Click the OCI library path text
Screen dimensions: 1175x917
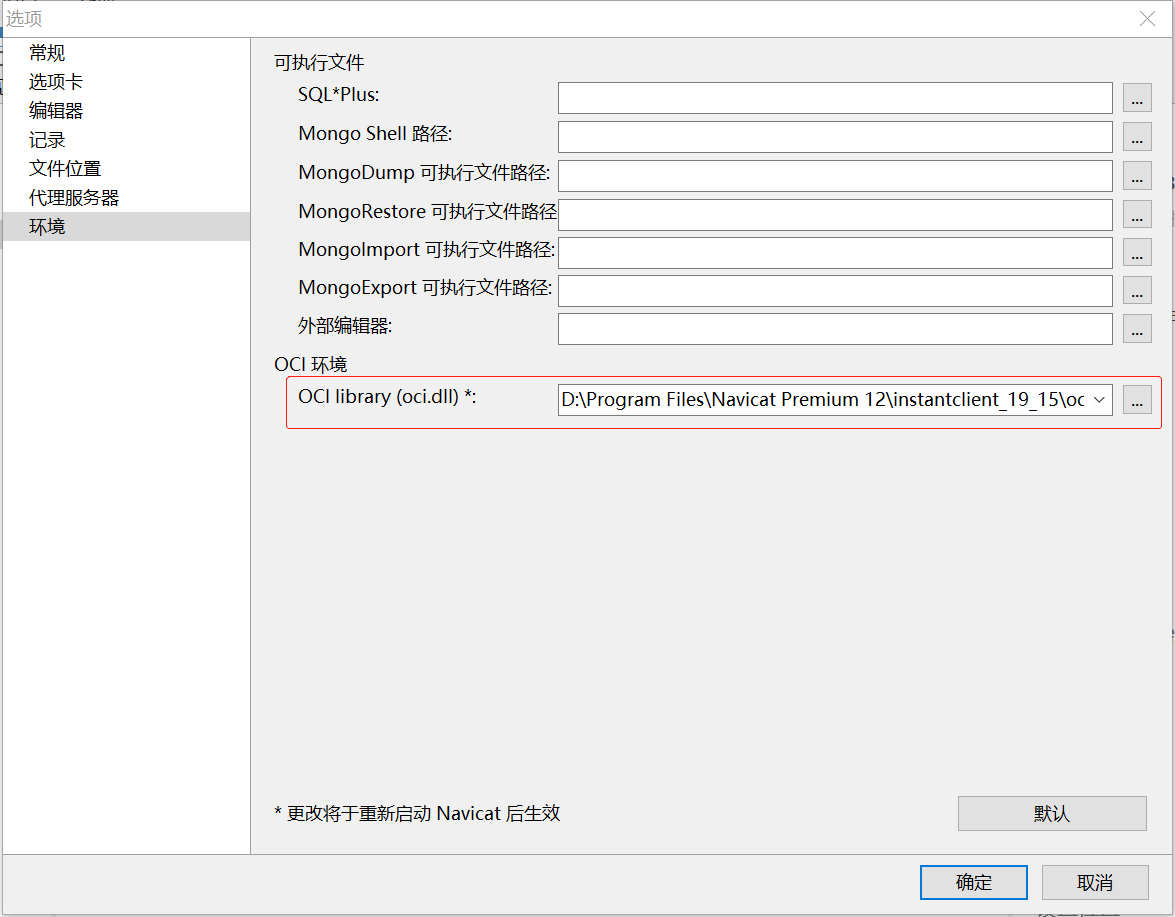click(823, 400)
